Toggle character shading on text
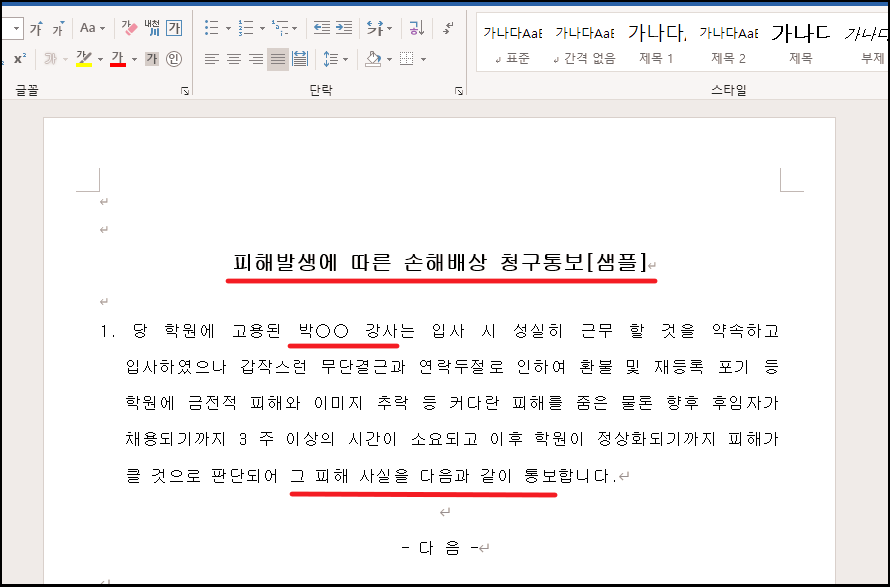The height and width of the screenshot is (587, 890). (x=152, y=58)
